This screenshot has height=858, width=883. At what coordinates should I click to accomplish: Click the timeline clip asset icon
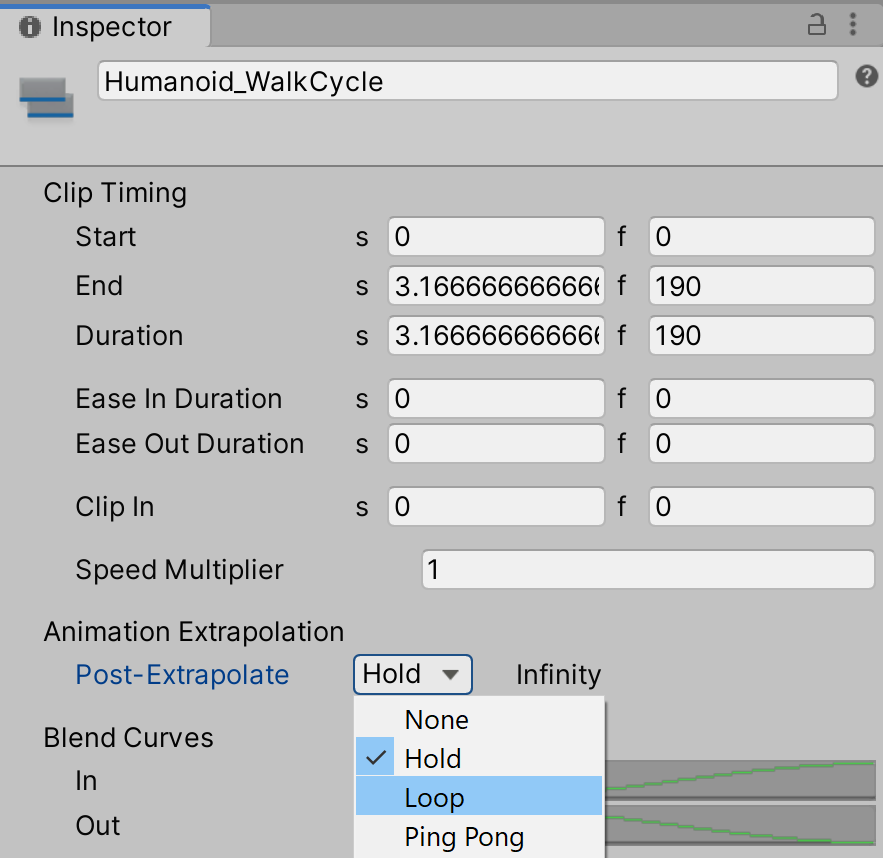coord(46,98)
